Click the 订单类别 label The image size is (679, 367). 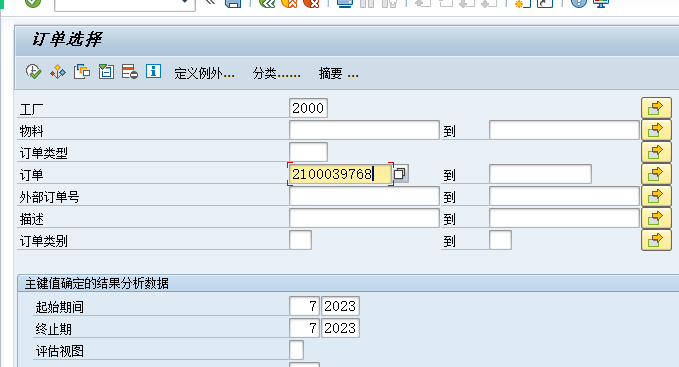click(x=44, y=241)
